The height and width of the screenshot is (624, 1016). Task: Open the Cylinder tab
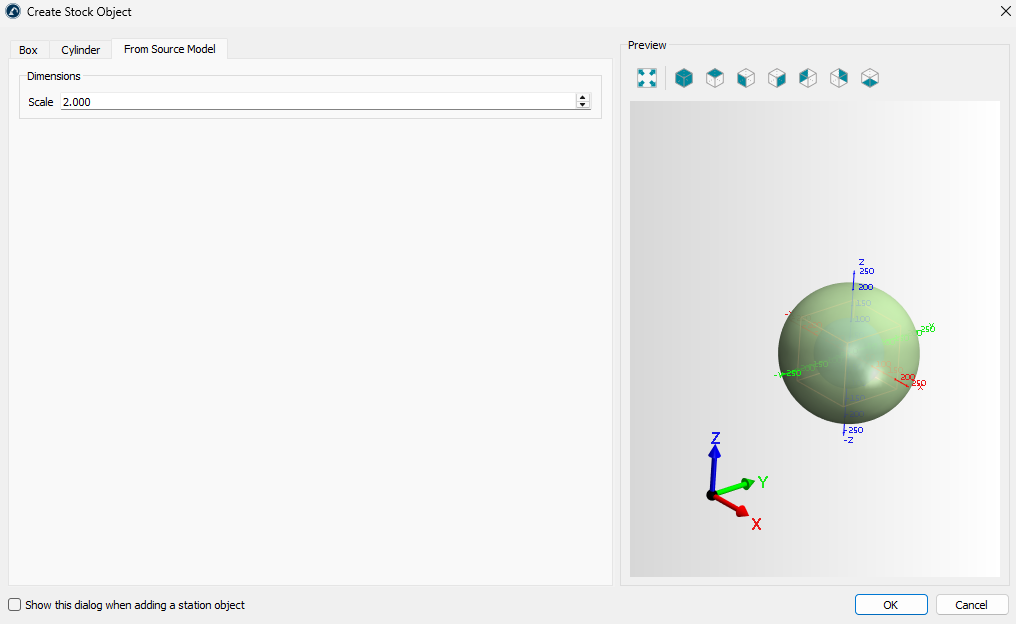coord(80,50)
